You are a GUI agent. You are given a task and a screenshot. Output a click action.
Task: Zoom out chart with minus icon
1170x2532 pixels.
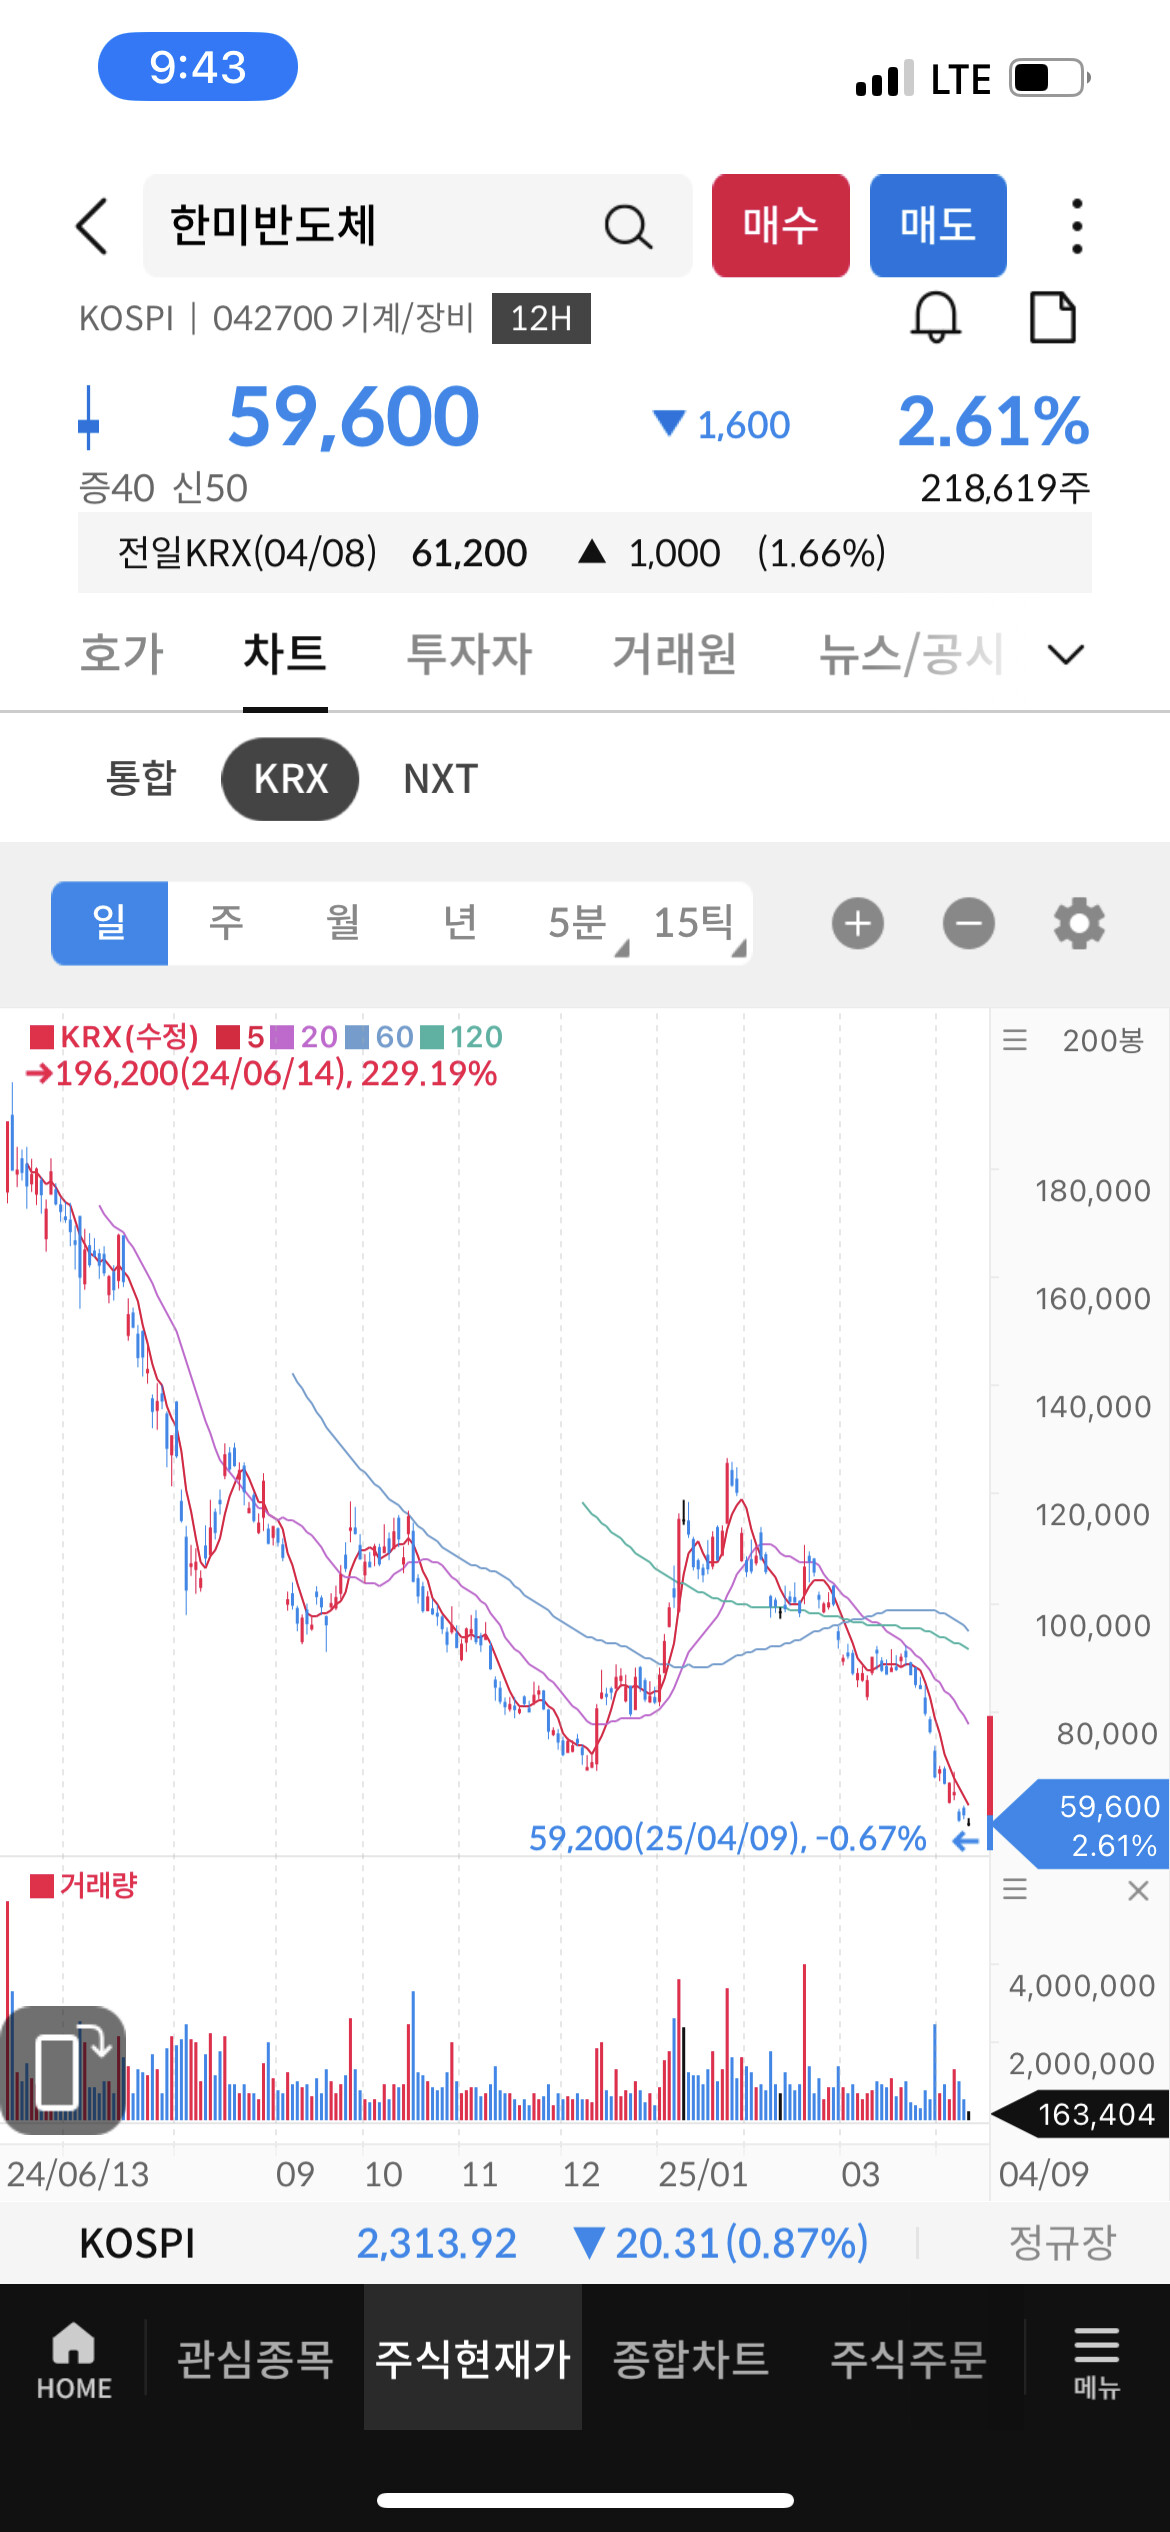(x=968, y=923)
